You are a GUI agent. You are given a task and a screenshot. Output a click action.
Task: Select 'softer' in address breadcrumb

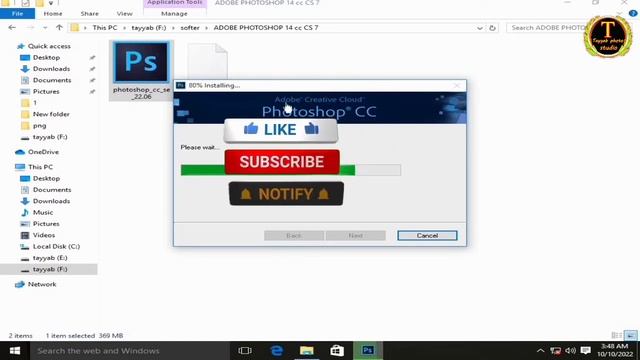coord(190,28)
